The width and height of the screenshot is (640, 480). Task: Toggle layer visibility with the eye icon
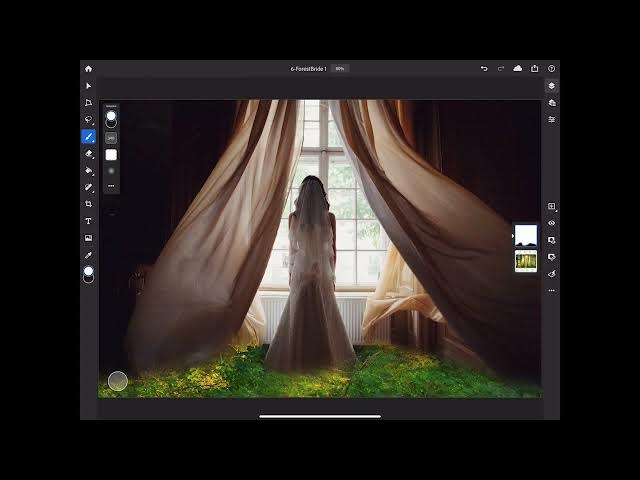(x=551, y=223)
